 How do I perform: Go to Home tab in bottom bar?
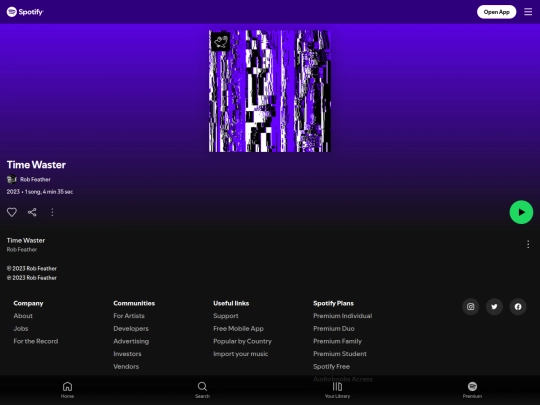(68, 390)
